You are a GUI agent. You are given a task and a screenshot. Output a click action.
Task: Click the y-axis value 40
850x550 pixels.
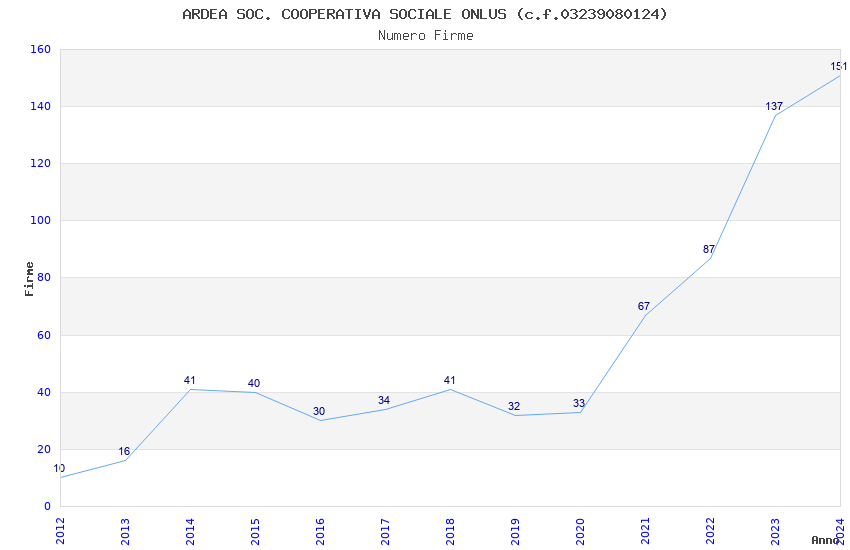(x=44, y=392)
